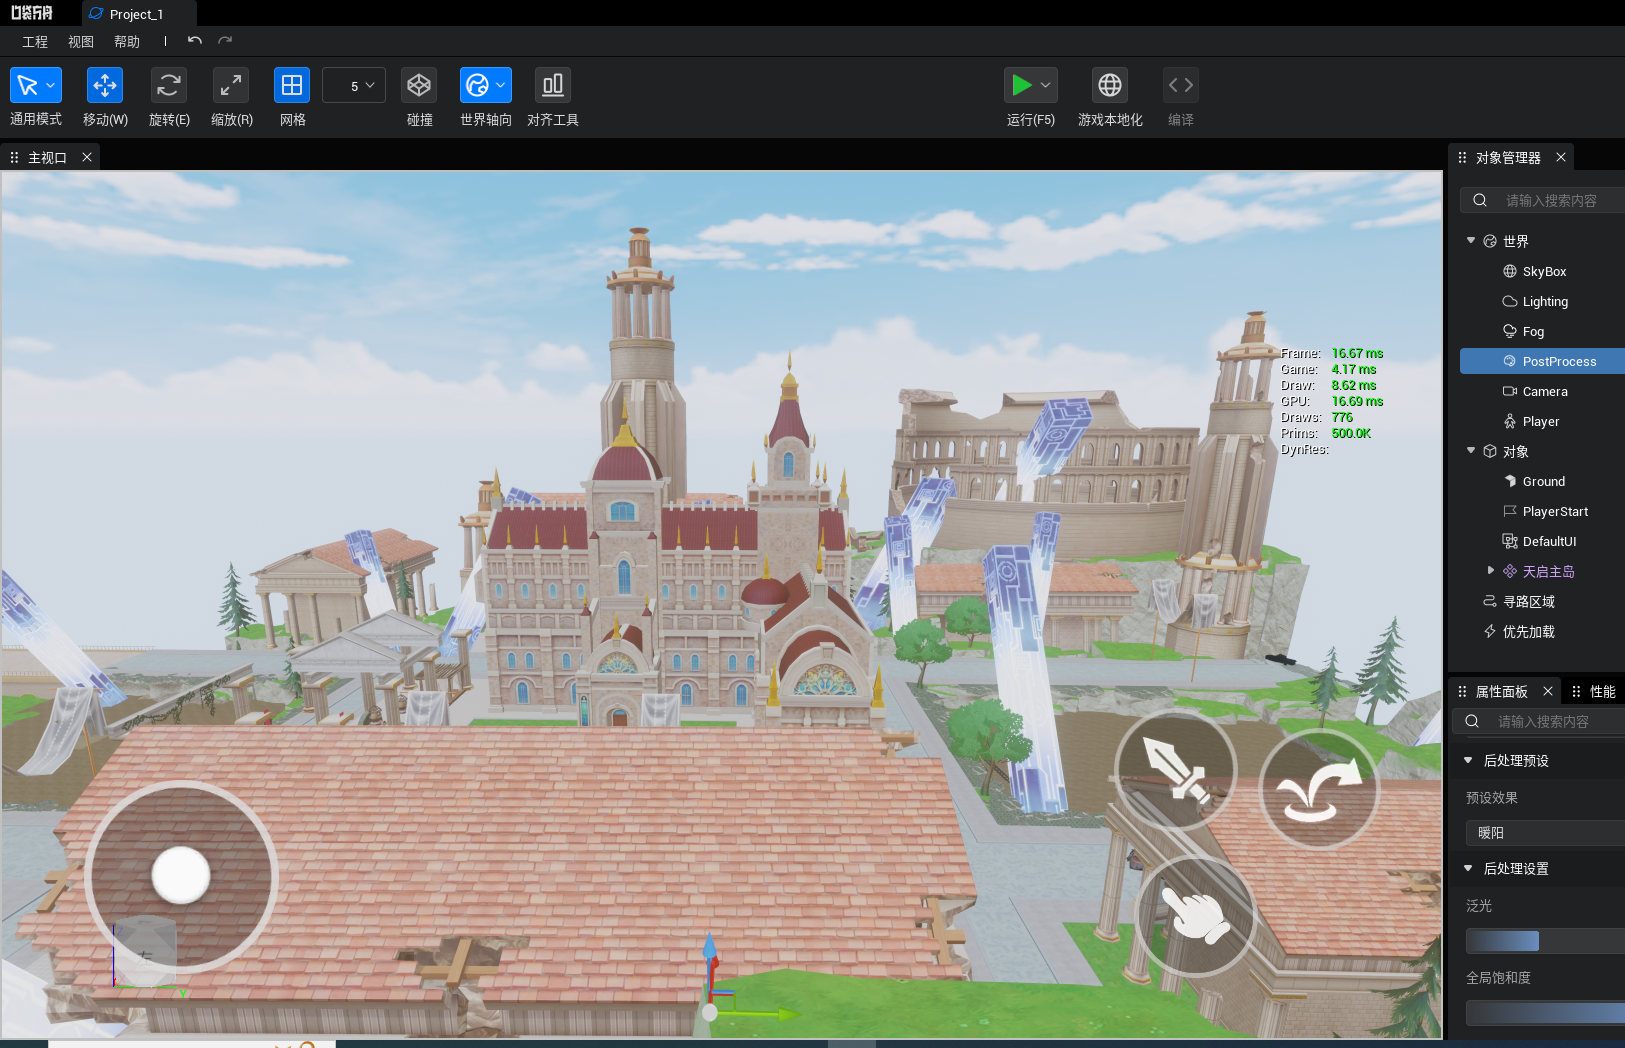Click the 主视口 drag handle dots
The height and width of the screenshot is (1048, 1625).
coord(14,157)
